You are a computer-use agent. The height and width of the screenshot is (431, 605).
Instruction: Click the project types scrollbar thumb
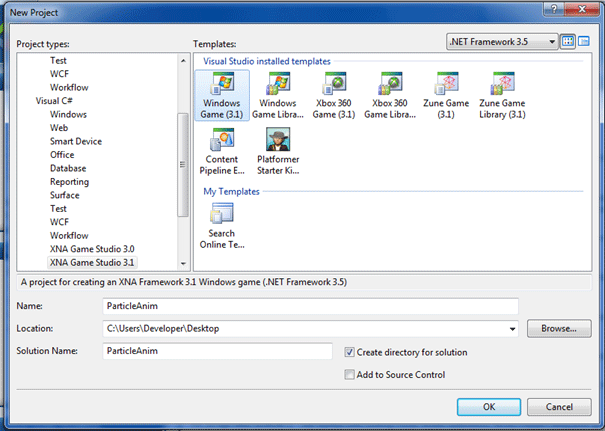(x=183, y=165)
